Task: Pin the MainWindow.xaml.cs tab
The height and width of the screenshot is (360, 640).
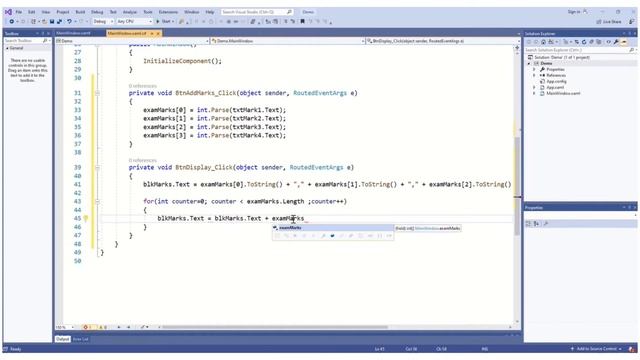Action: (152, 33)
